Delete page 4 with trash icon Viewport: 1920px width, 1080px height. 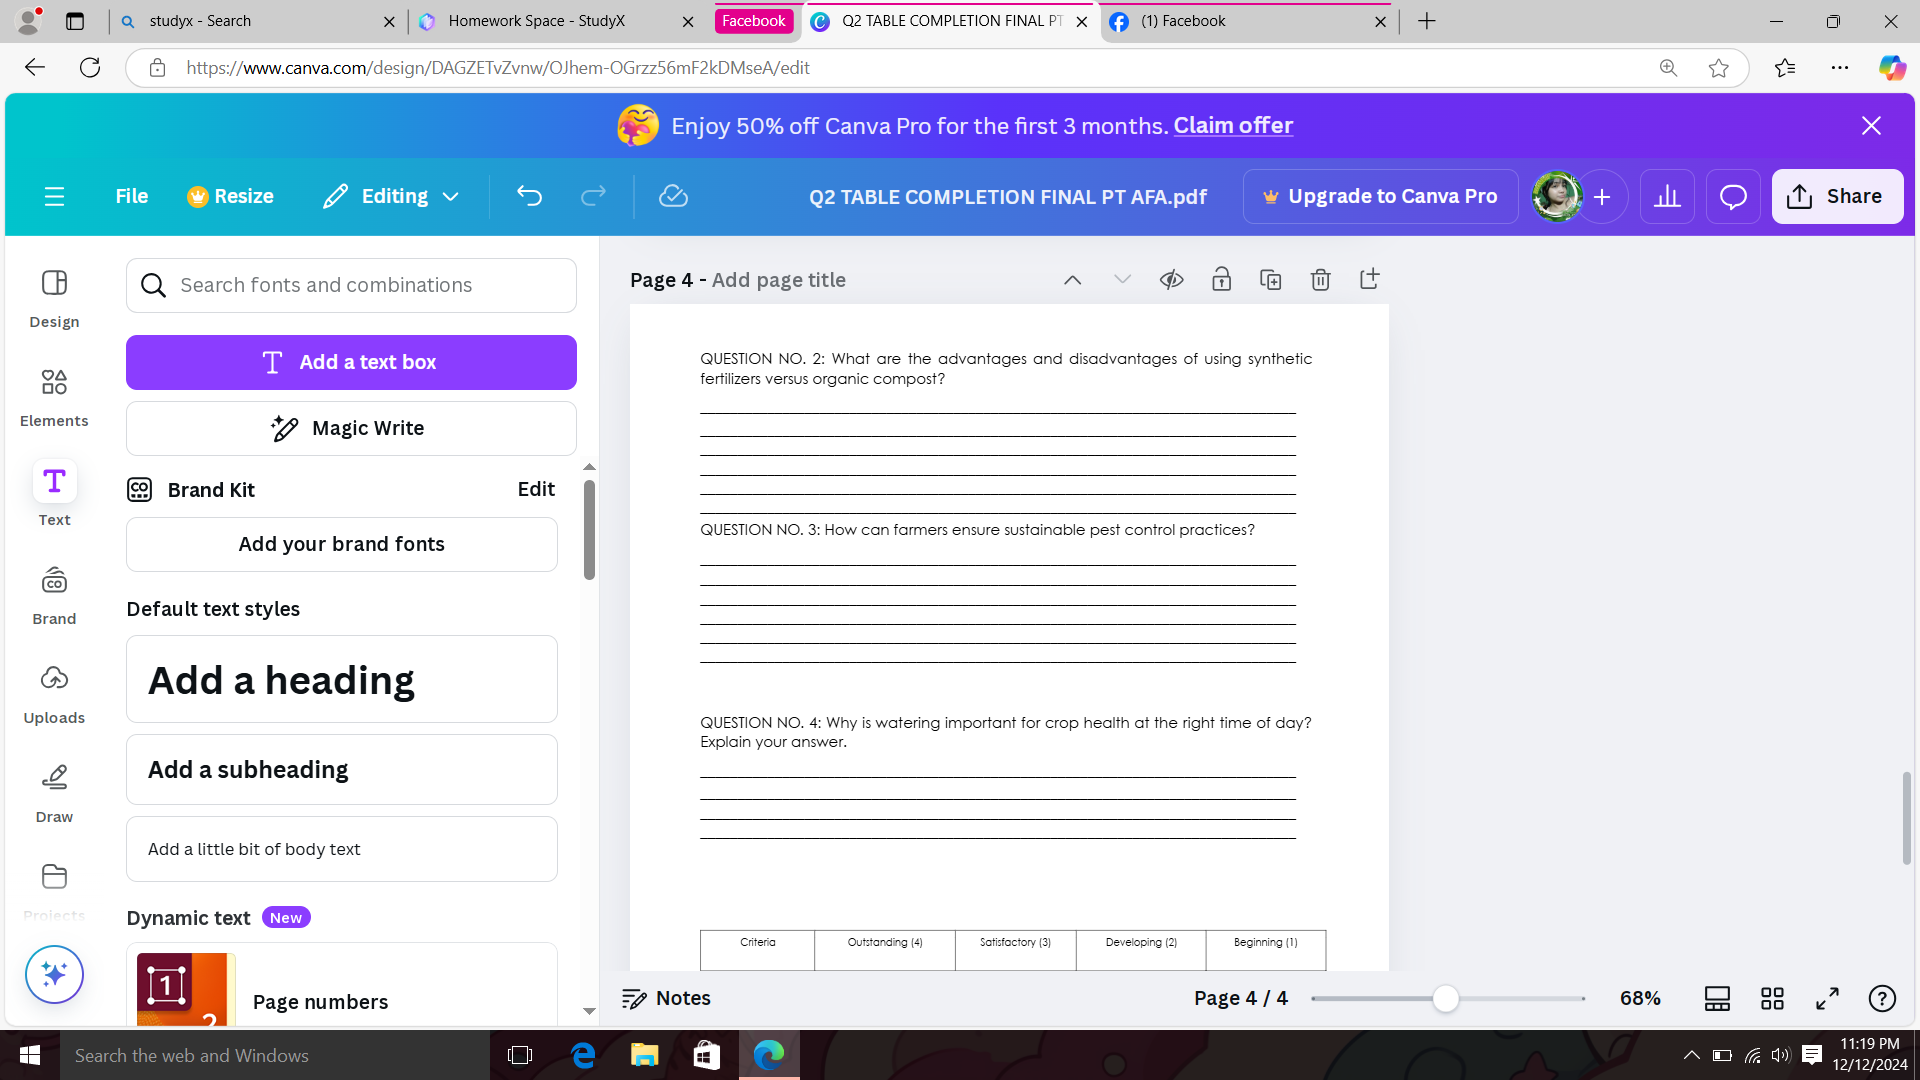(1320, 279)
